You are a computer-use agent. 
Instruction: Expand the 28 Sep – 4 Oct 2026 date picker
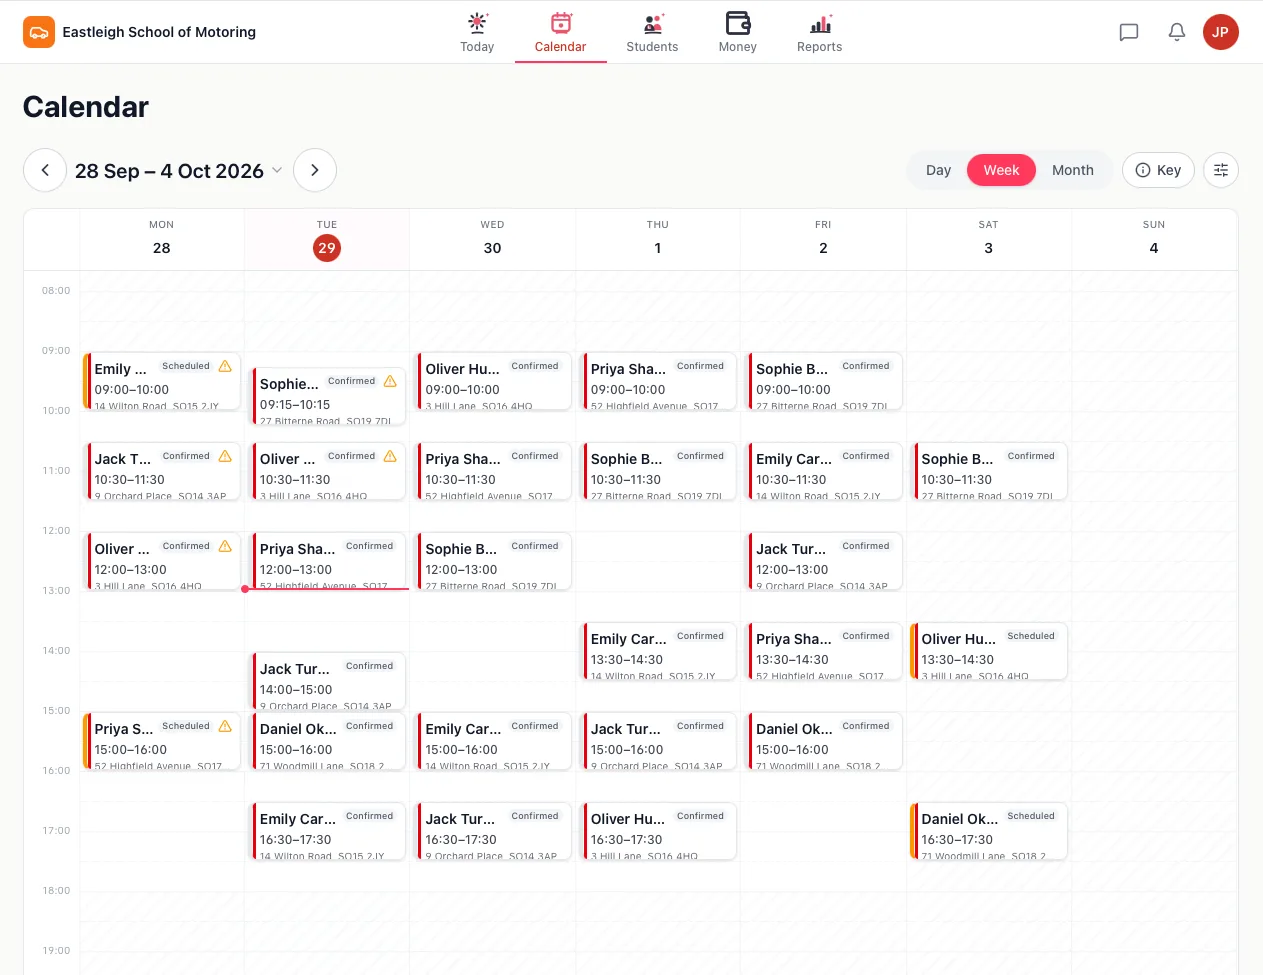click(179, 171)
